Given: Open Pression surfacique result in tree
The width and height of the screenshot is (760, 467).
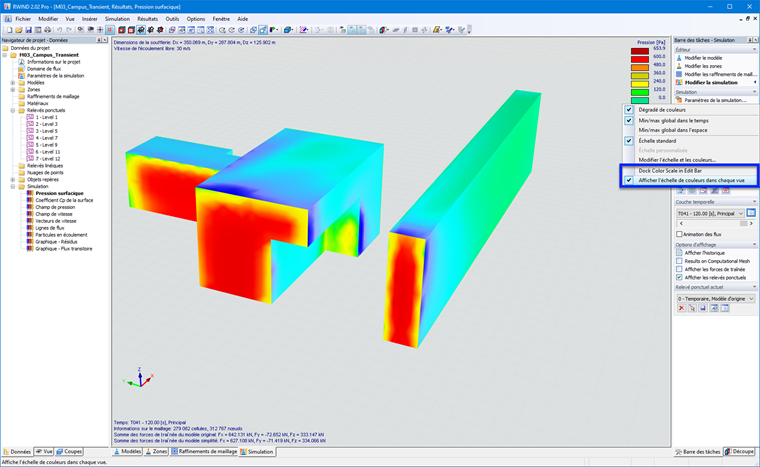Looking at the screenshot, I should pos(59,193).
